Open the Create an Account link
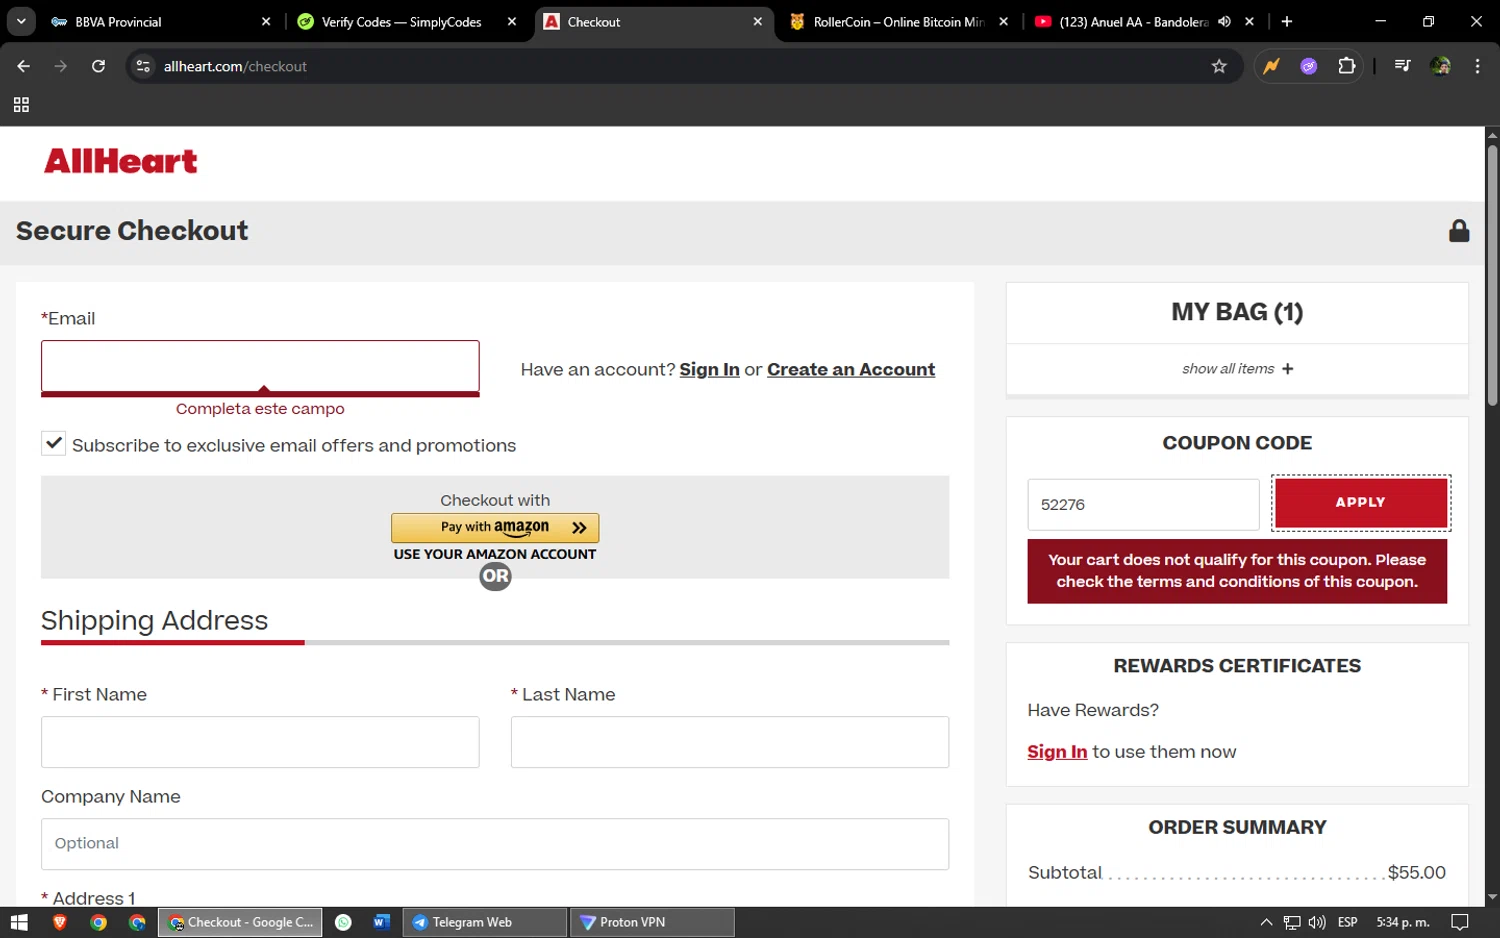1500x938 pixels. pos(851,369)
